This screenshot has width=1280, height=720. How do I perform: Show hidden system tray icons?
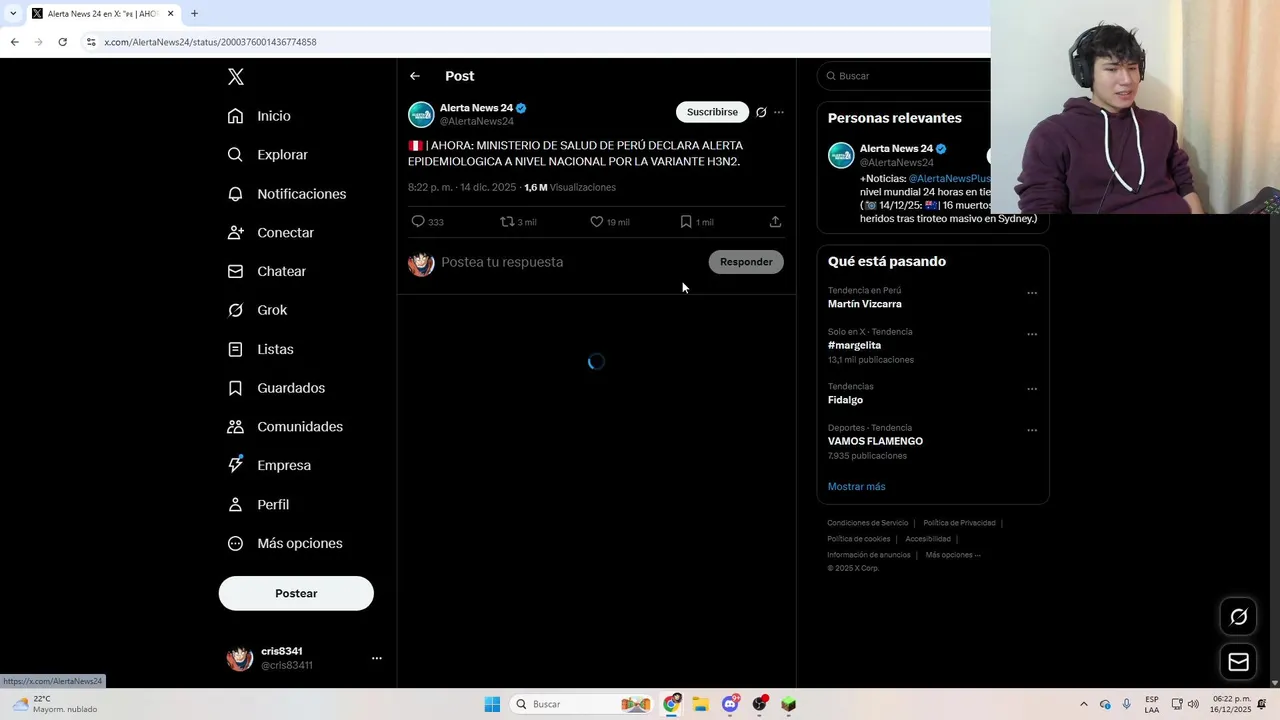(1083, 705)
